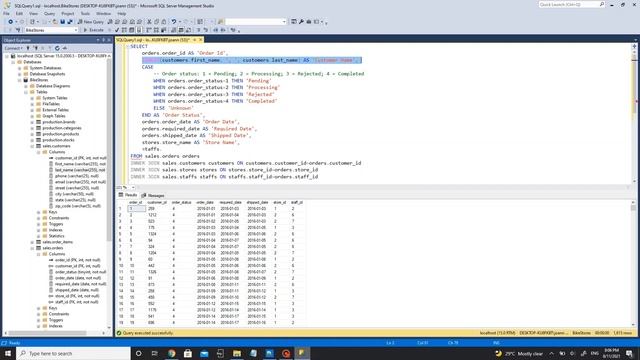Click the toolbar search combo box

pyautogui.click(x=256, y=22)
